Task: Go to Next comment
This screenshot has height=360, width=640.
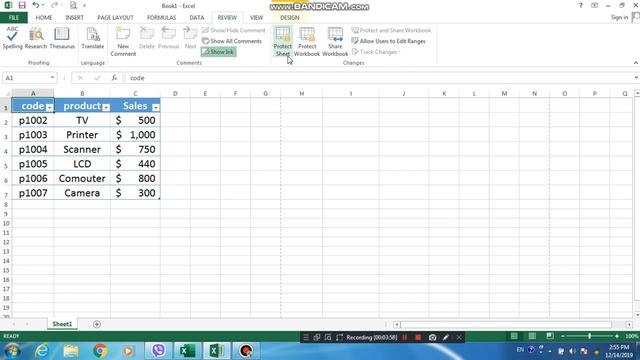Action: [x=190, y=38]
